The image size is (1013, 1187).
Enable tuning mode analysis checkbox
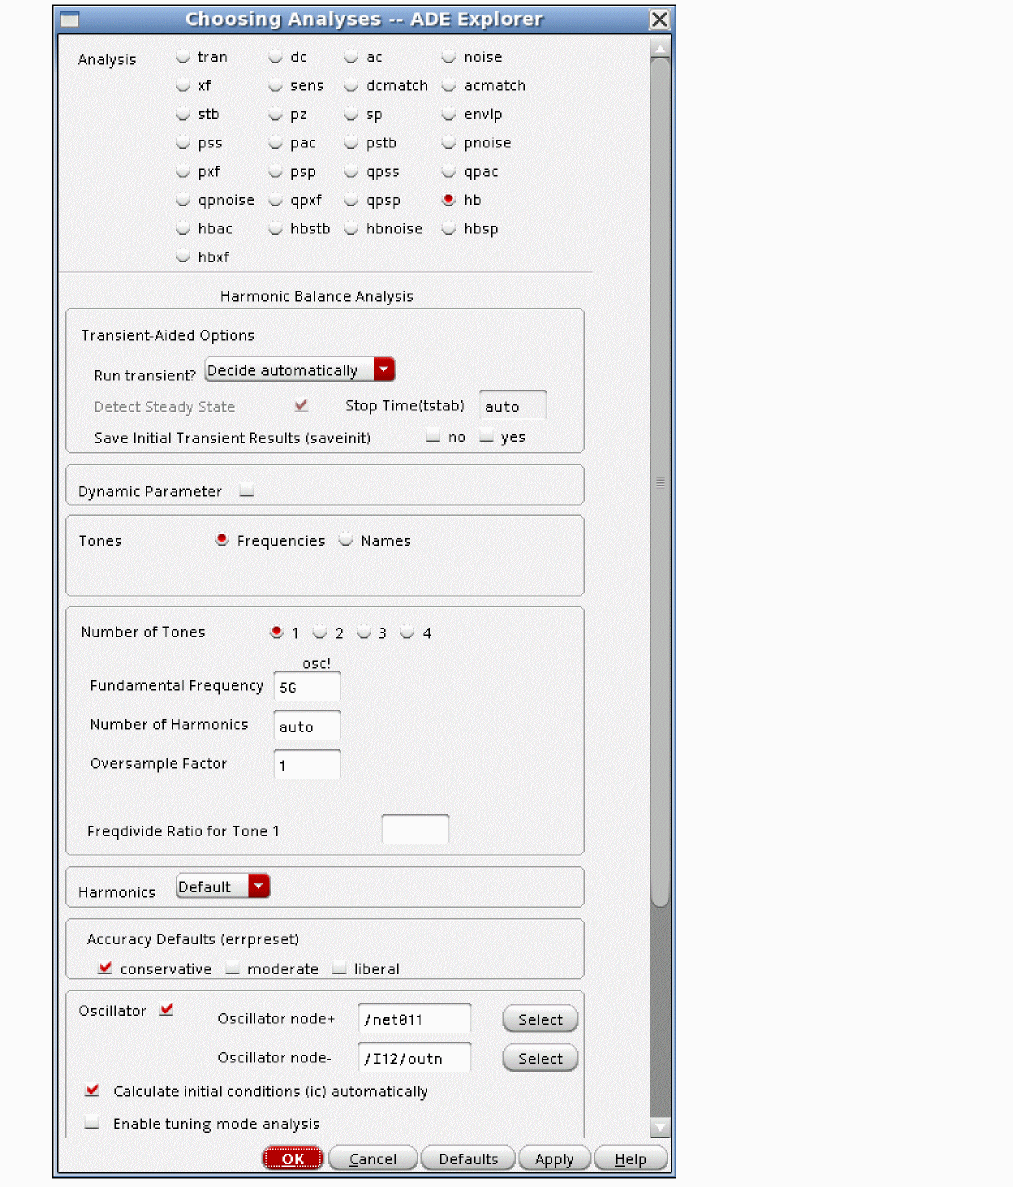click(x=93, y=1123)
